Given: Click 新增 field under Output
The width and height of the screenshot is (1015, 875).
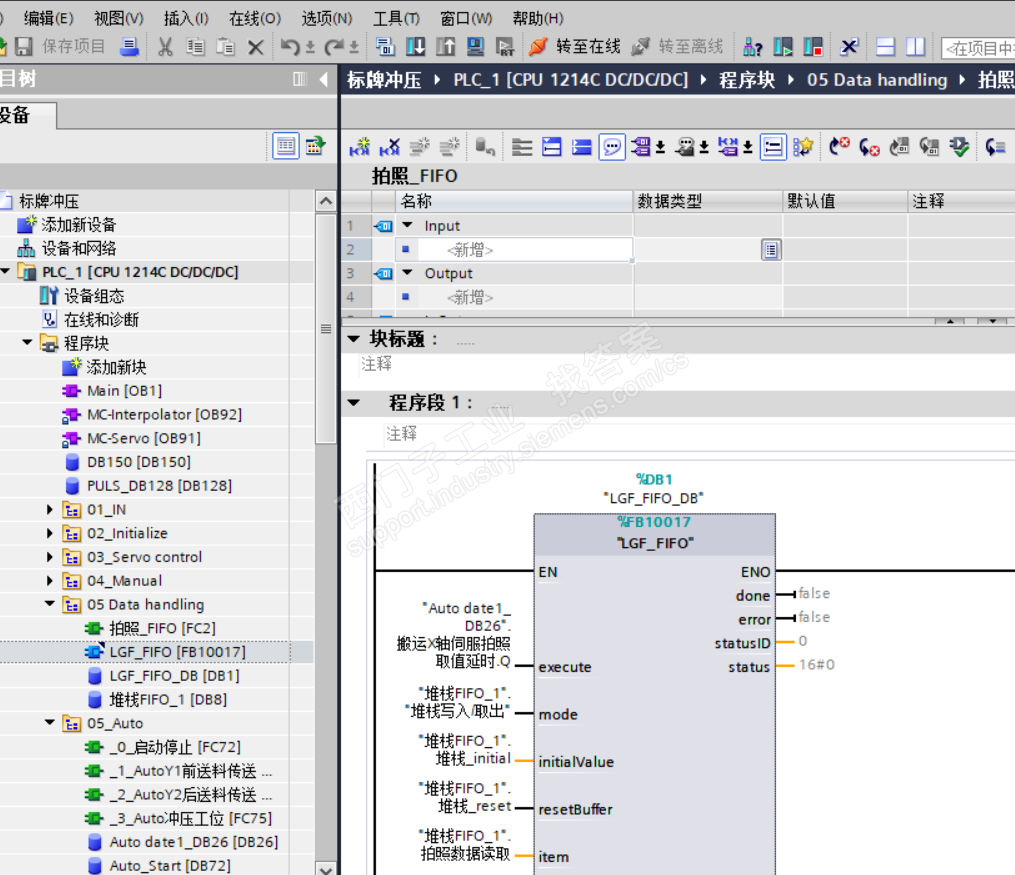Looking at the screenshot, I should click(x=525, y=297).
